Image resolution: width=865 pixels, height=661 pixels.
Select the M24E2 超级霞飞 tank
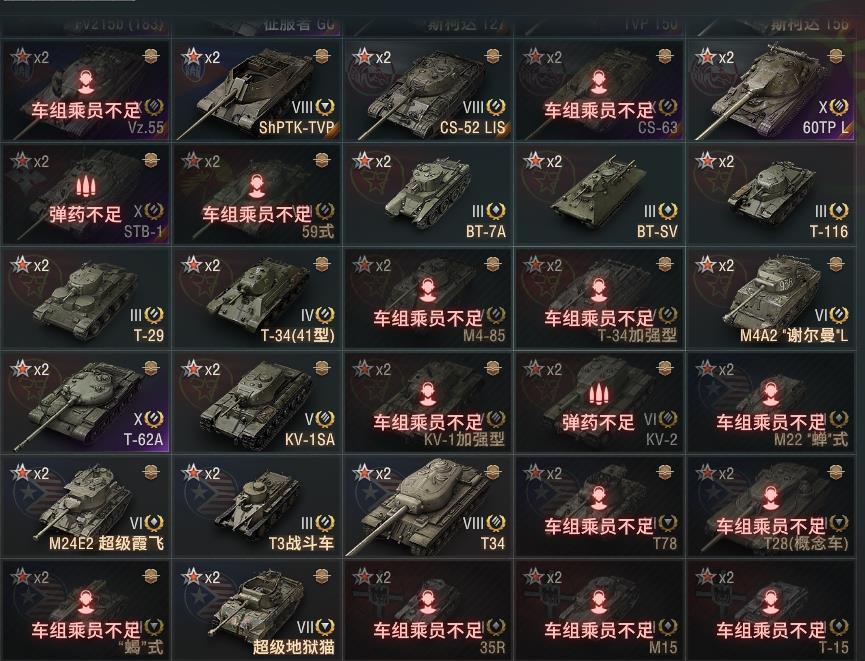tap(86, 506)
